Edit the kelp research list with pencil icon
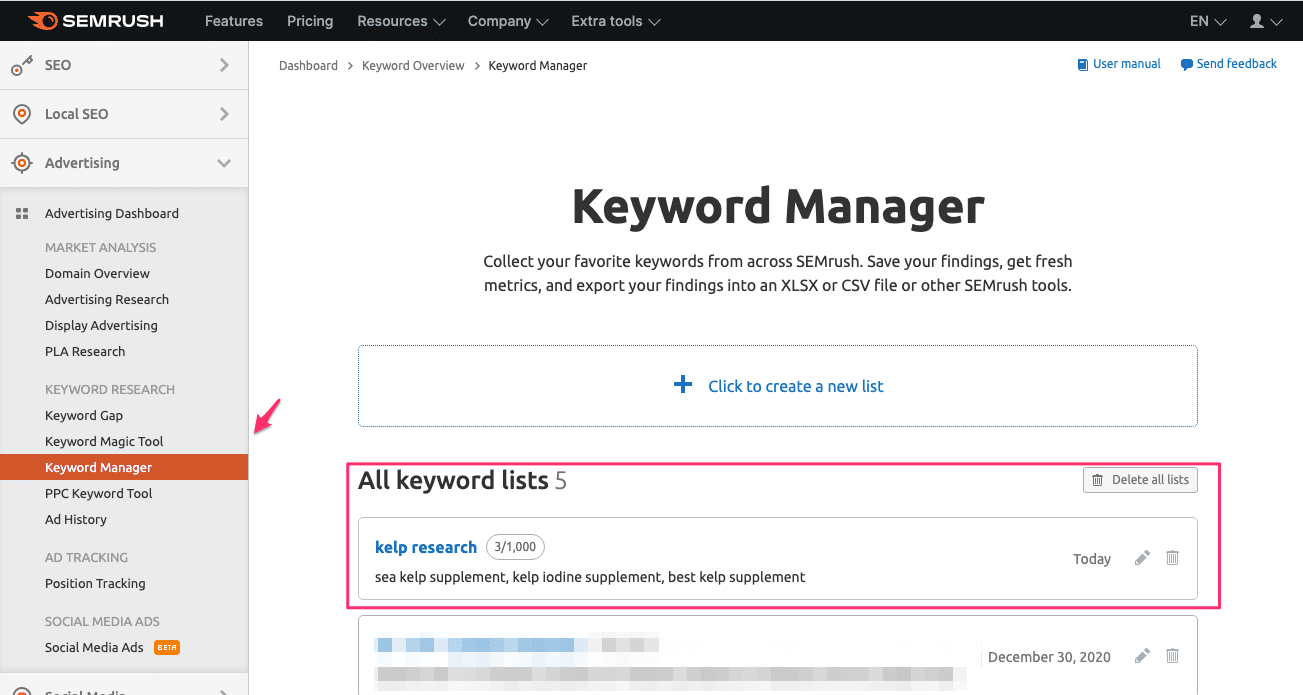 [x=1142, y=558]
